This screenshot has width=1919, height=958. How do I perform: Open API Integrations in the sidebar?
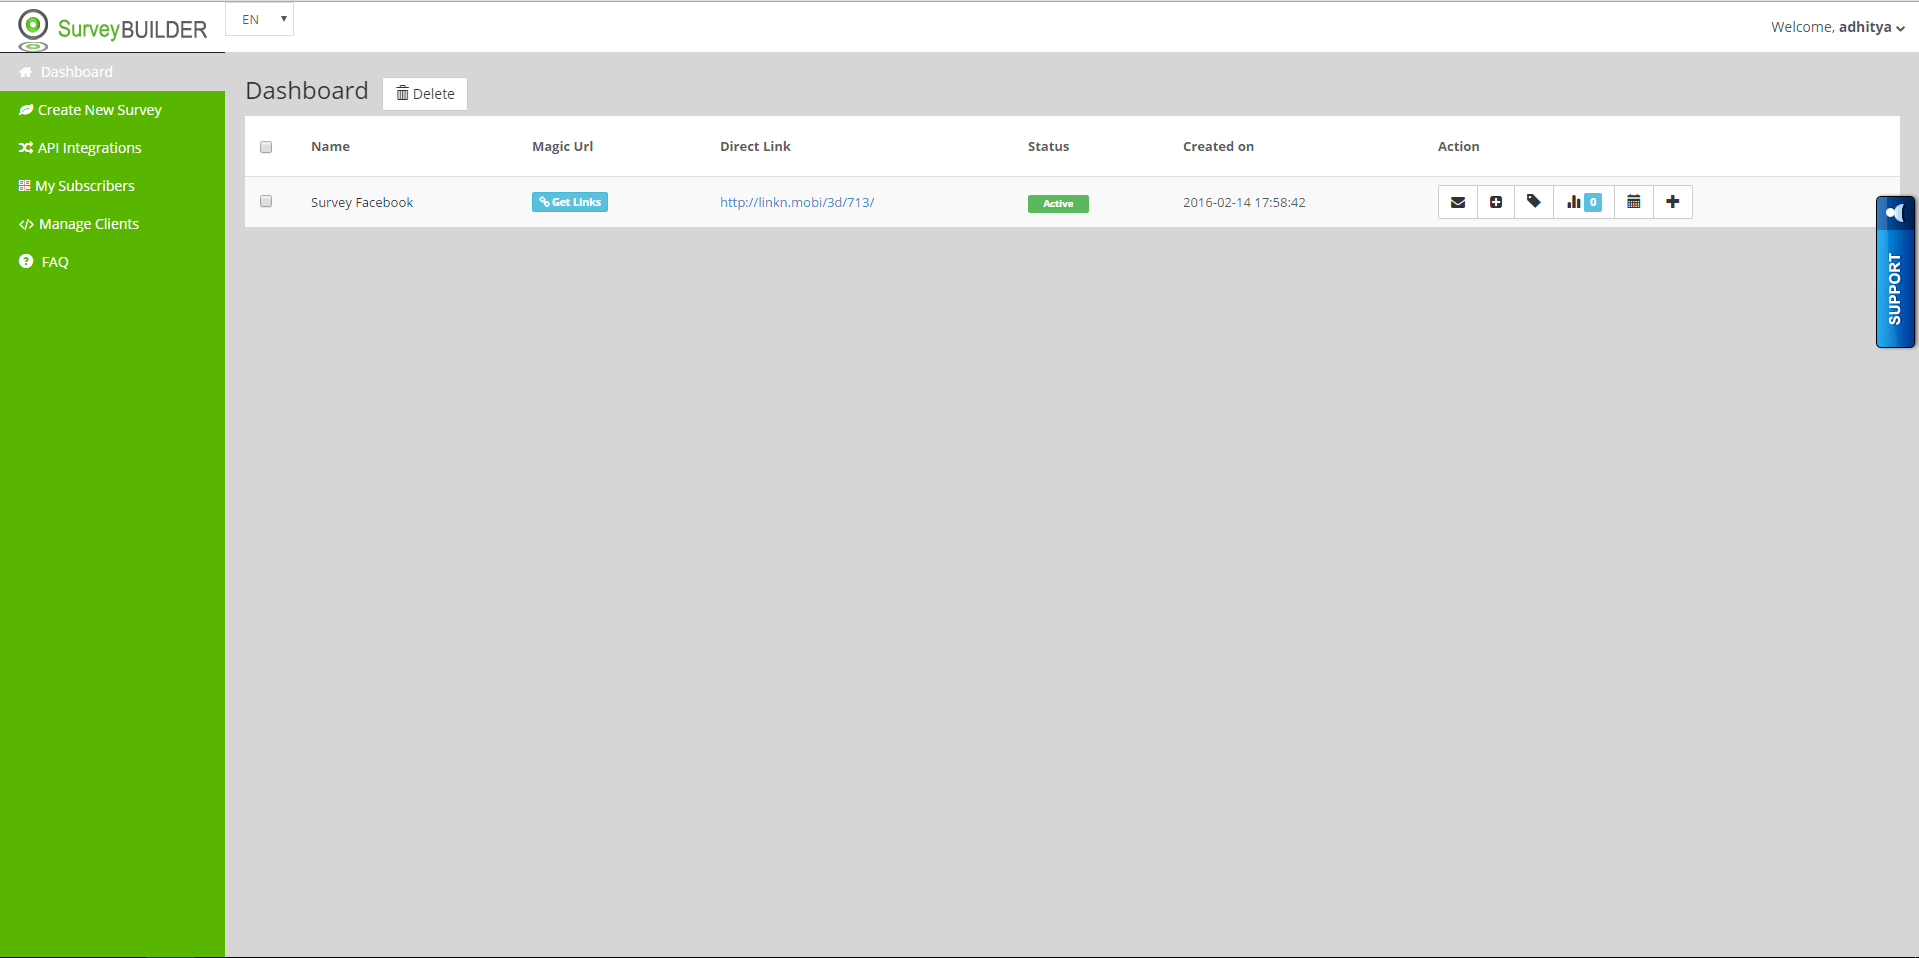[x=89, y=148]
